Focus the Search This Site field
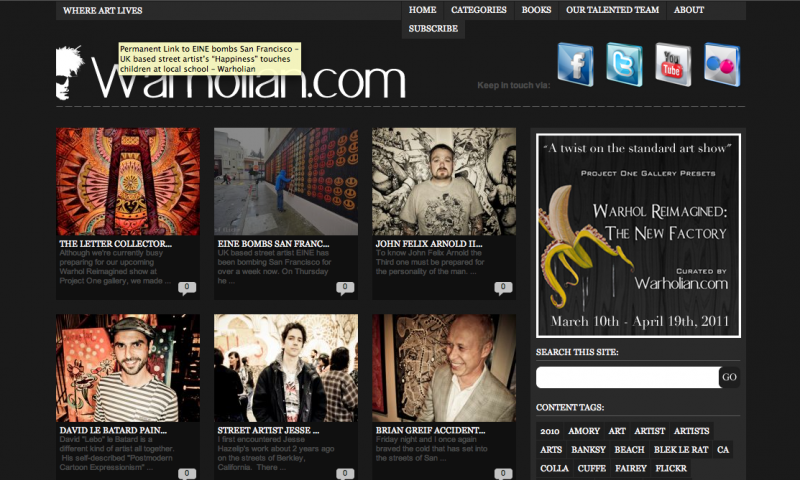This screenshot has width=800, height=480. point(628,377)
